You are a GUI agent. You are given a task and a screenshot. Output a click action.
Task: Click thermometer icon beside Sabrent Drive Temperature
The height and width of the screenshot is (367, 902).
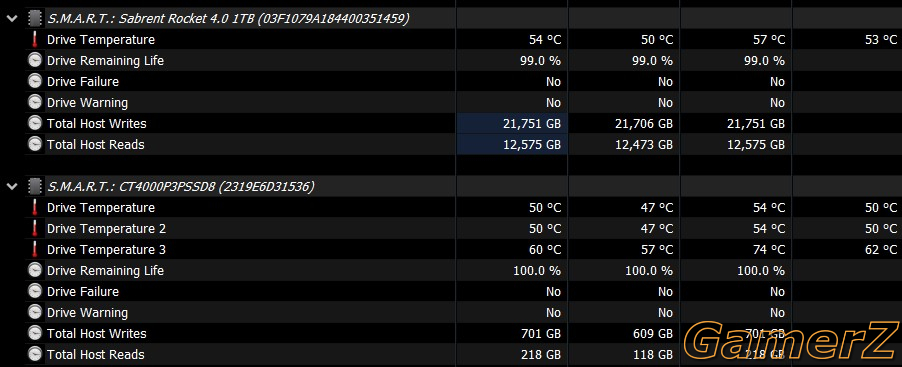click(35, 40)
